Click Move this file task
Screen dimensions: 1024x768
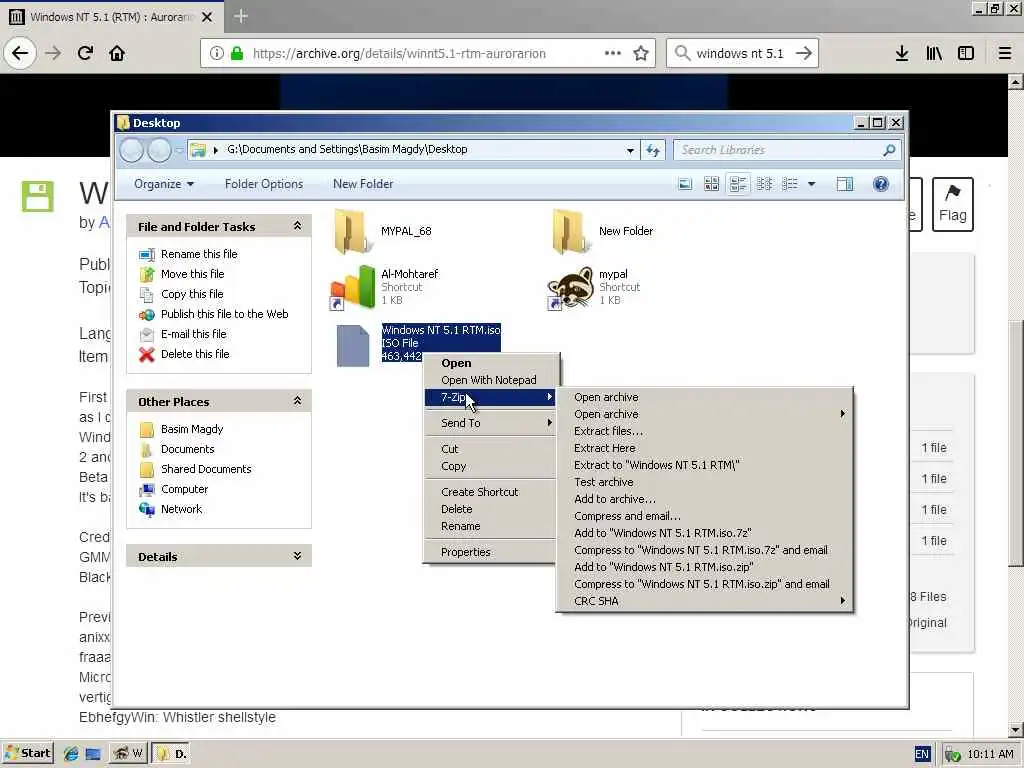tap(193, 274)
